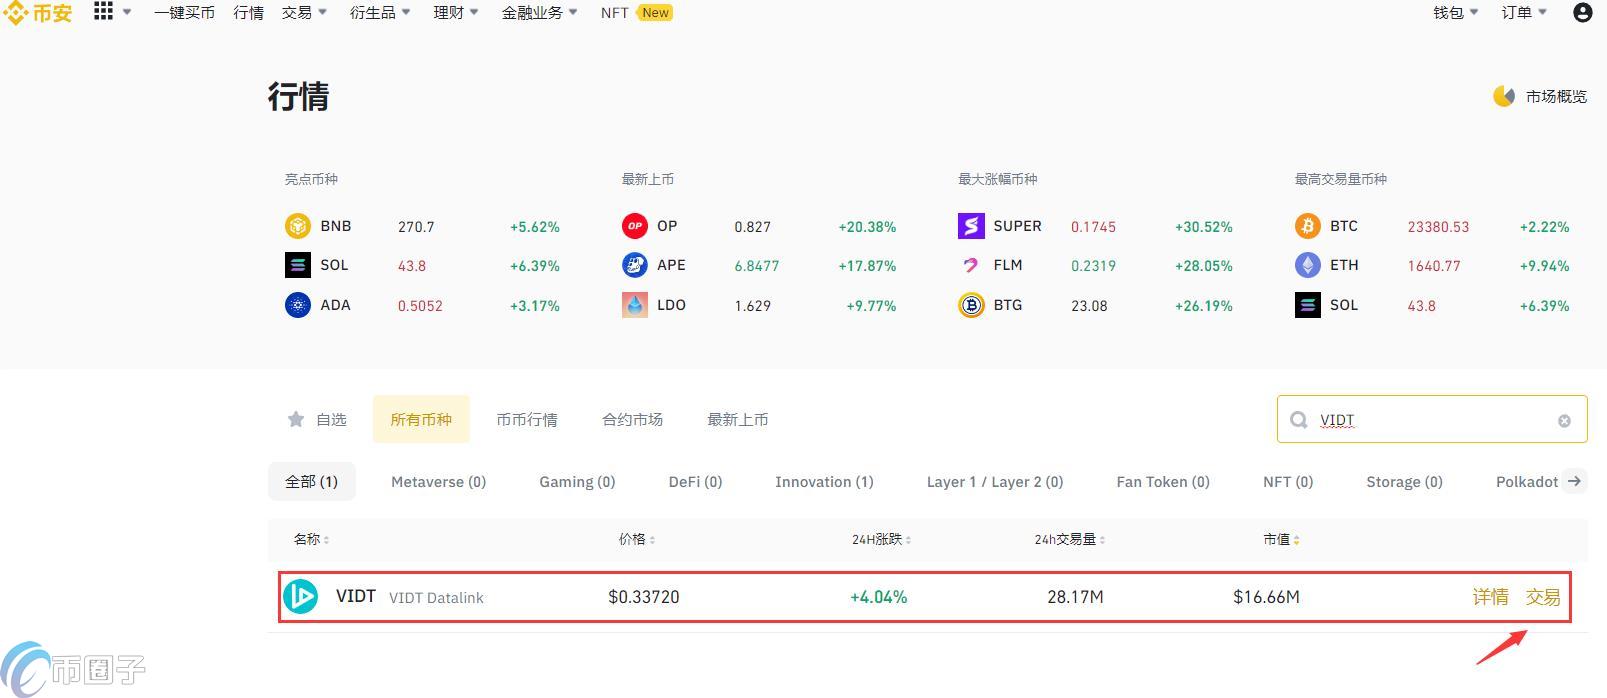
Task: Click the VIDT Datalink coin logo
Action: pyautogui.click(x=300, y=597)
